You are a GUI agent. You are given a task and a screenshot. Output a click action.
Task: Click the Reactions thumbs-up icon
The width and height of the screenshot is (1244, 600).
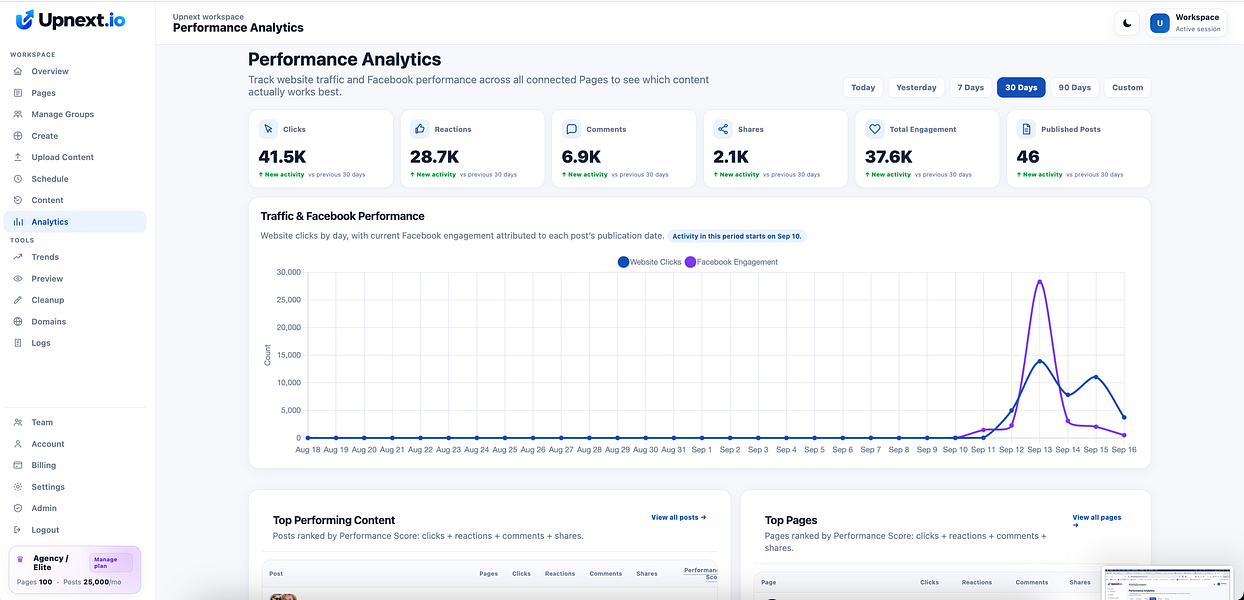coord(420,129)
